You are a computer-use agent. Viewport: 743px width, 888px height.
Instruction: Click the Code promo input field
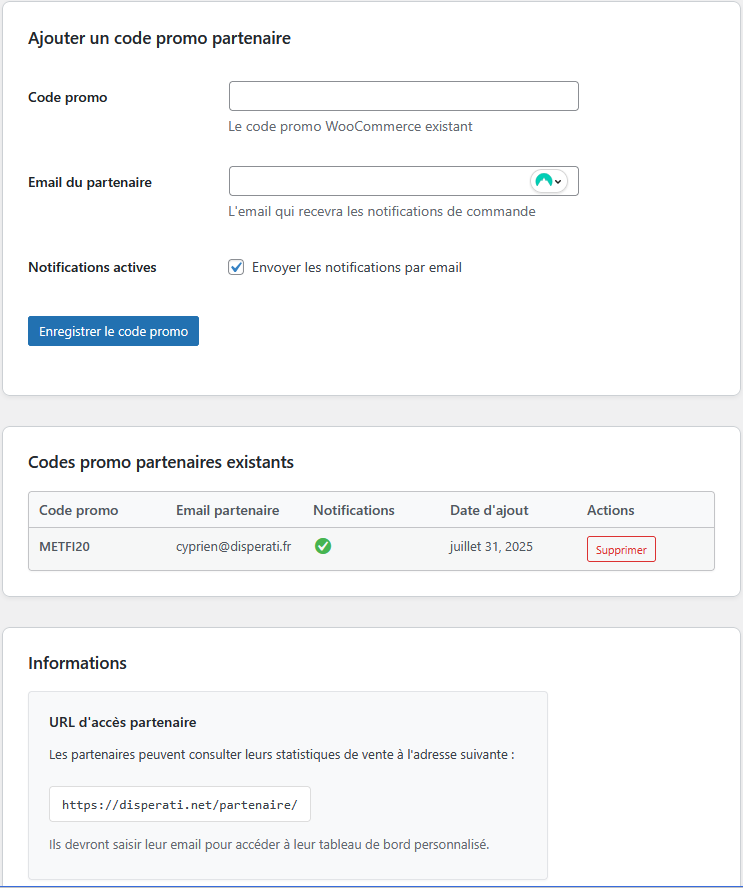click(404, 96)
